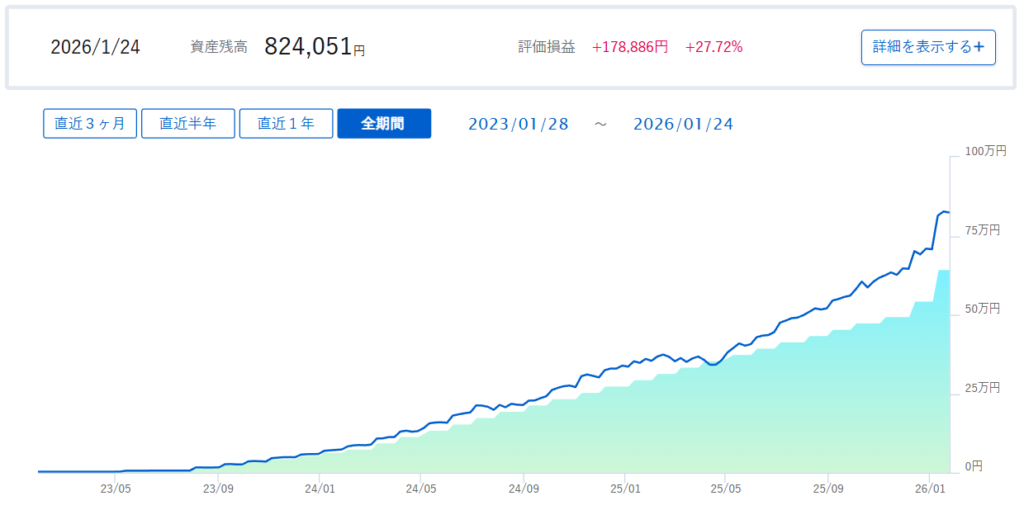Switch to the 直近半年 period tab

point(188,123)
